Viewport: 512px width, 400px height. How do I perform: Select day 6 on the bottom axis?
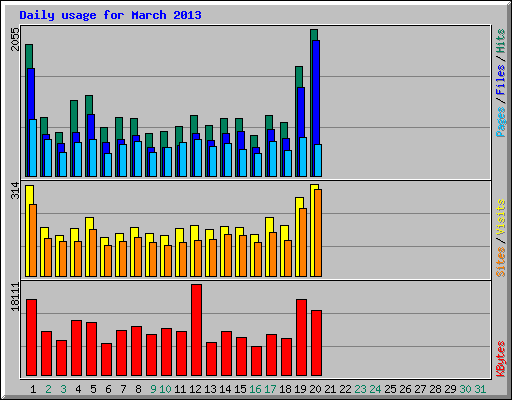(108, 389)
